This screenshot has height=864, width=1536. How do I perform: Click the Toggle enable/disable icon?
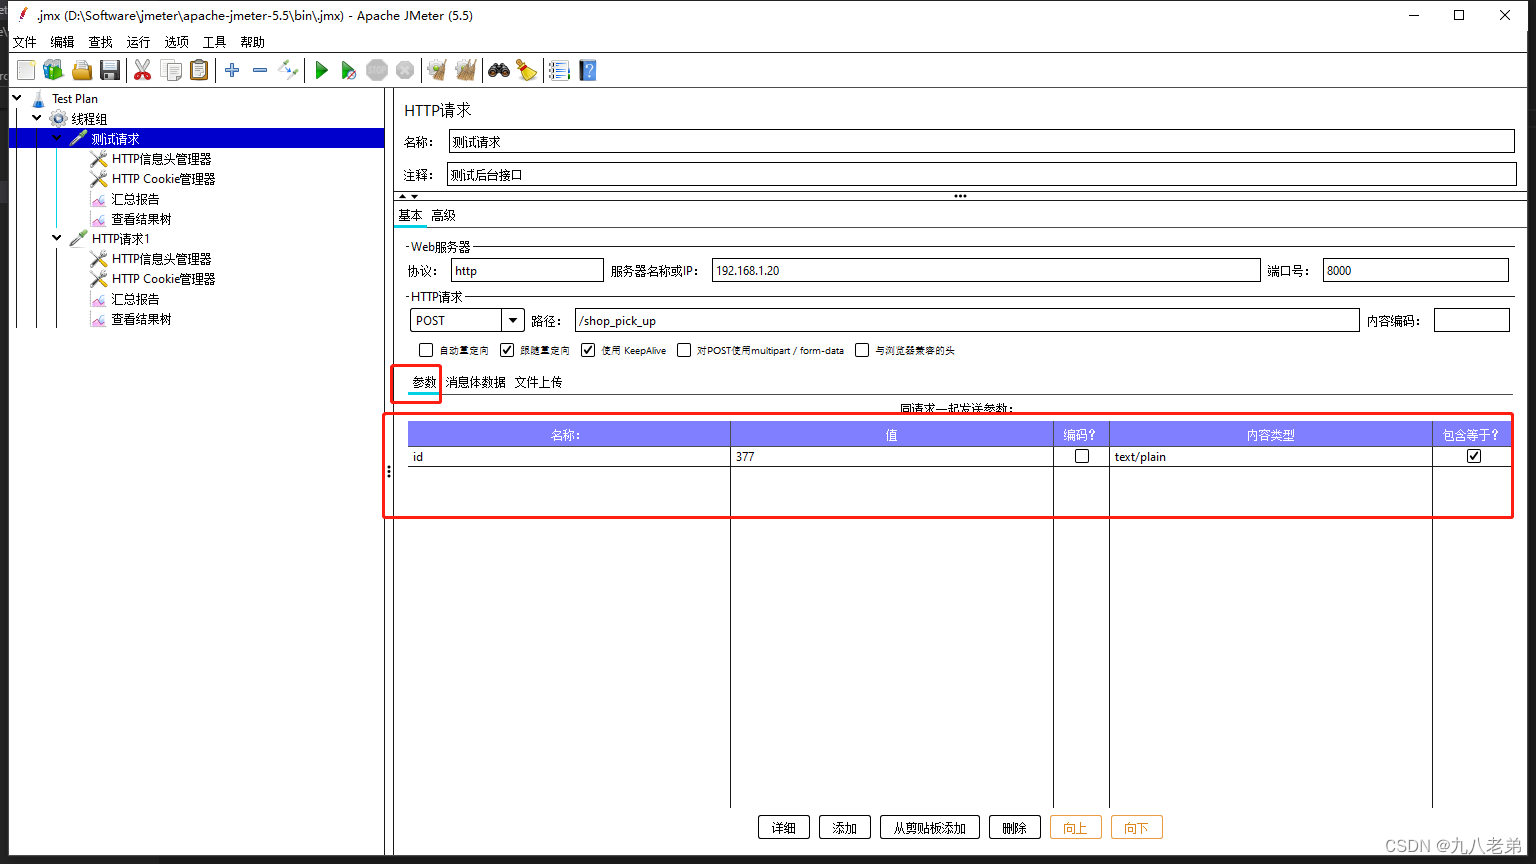pyautogui.click(x=288, y=70)
